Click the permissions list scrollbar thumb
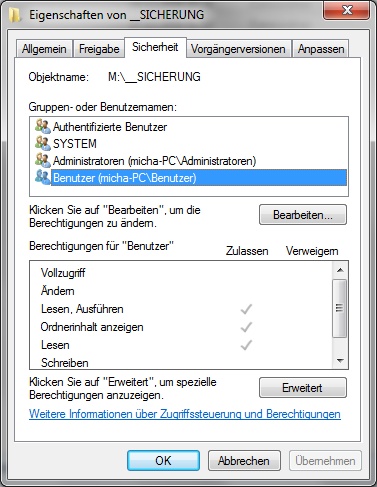377x487 pixels. click(340, 308)
